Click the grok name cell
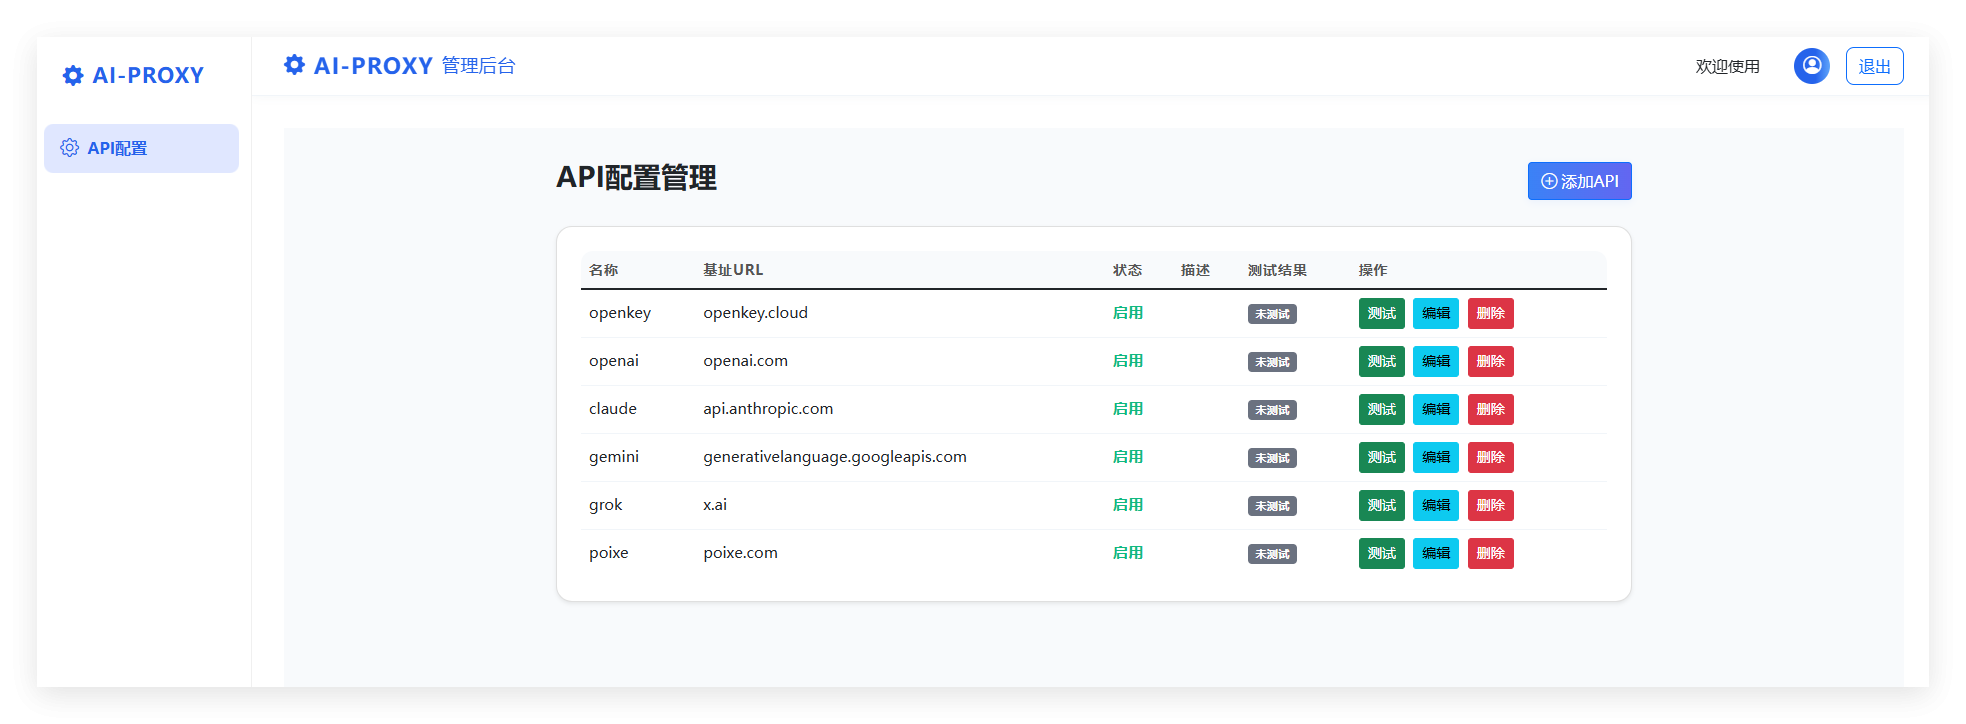Image resolution: width=1966 pixels, height=724 pixels. [606, 505]
